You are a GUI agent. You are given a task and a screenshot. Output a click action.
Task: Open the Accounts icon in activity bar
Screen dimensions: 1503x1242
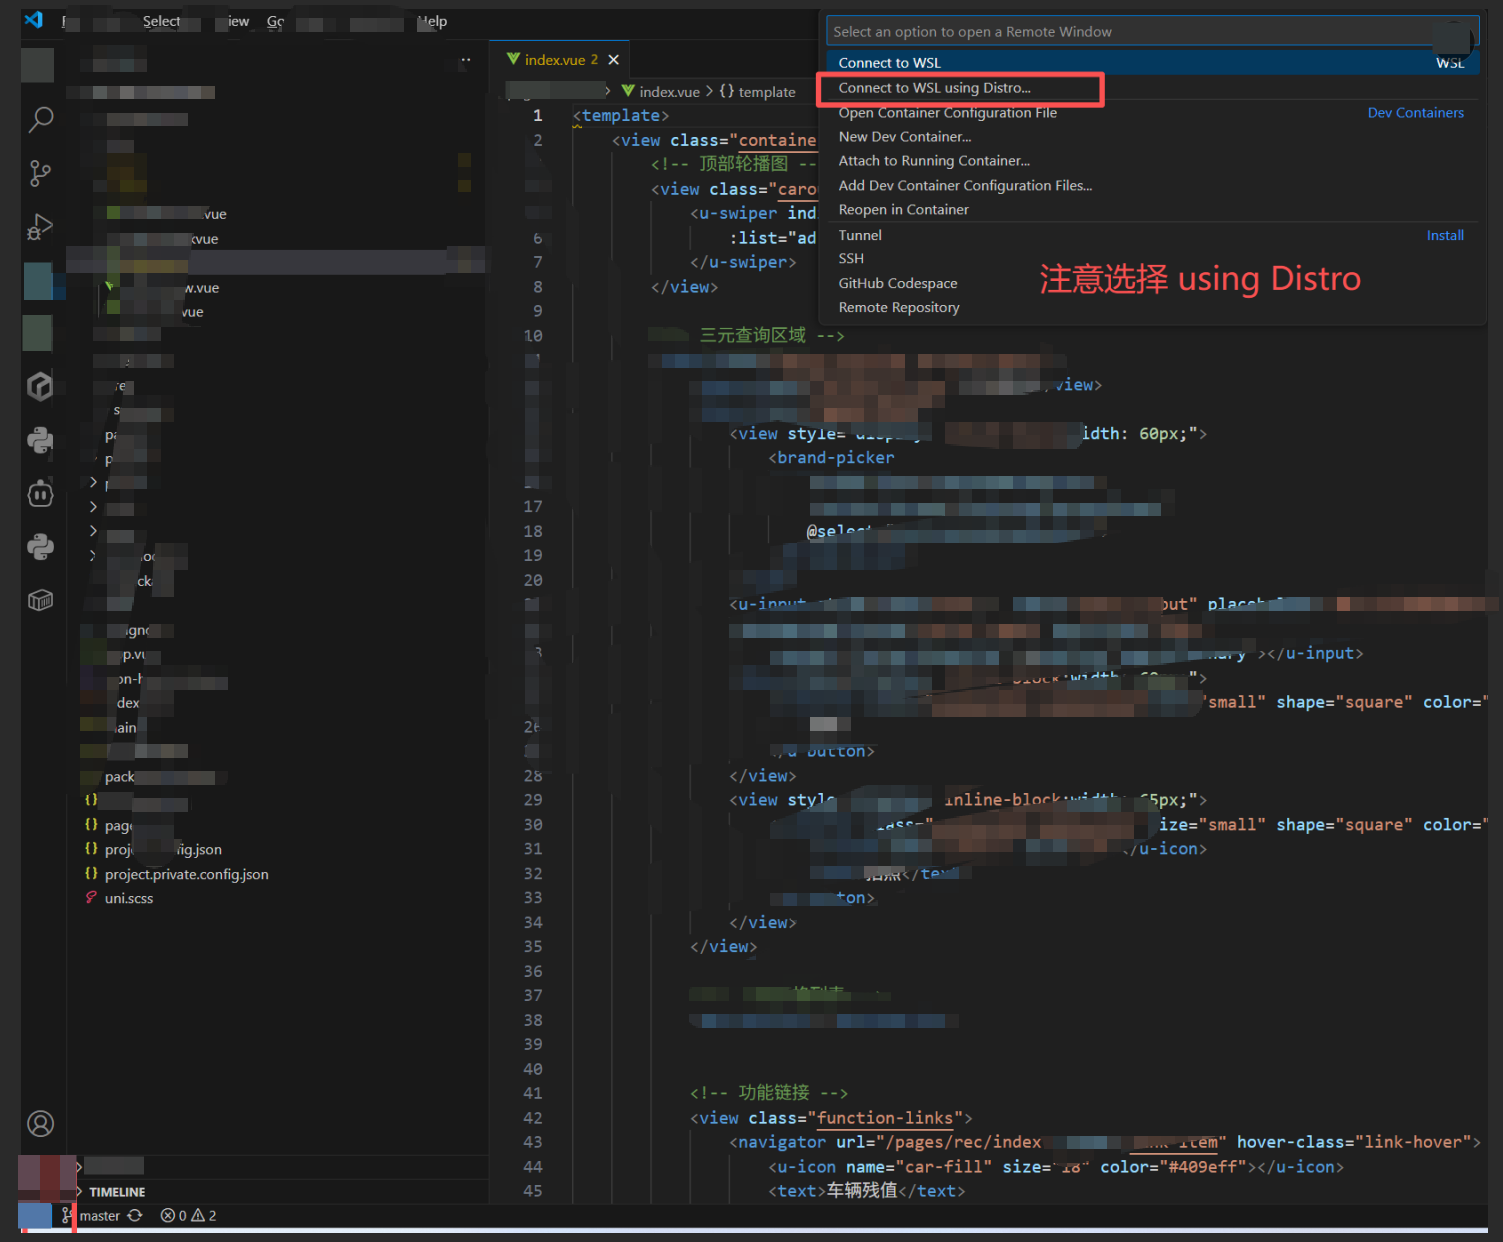pyautogui.click(x=40, y=1124)
